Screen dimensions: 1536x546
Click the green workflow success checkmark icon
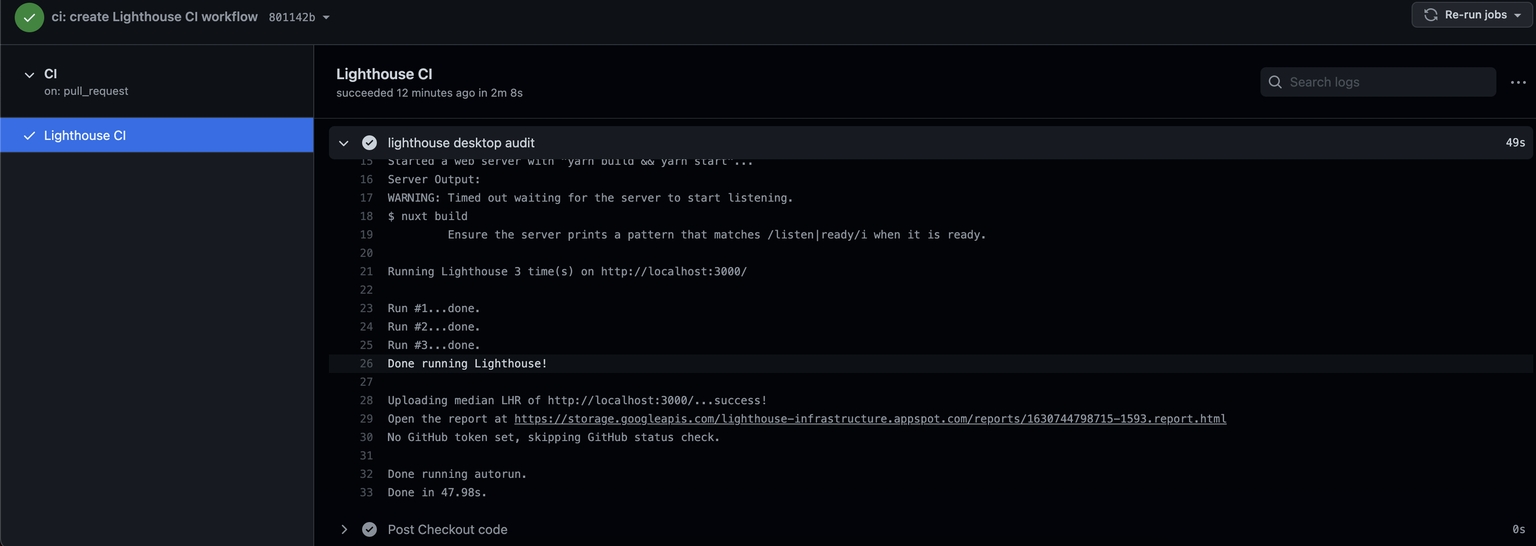coord(29,17)
